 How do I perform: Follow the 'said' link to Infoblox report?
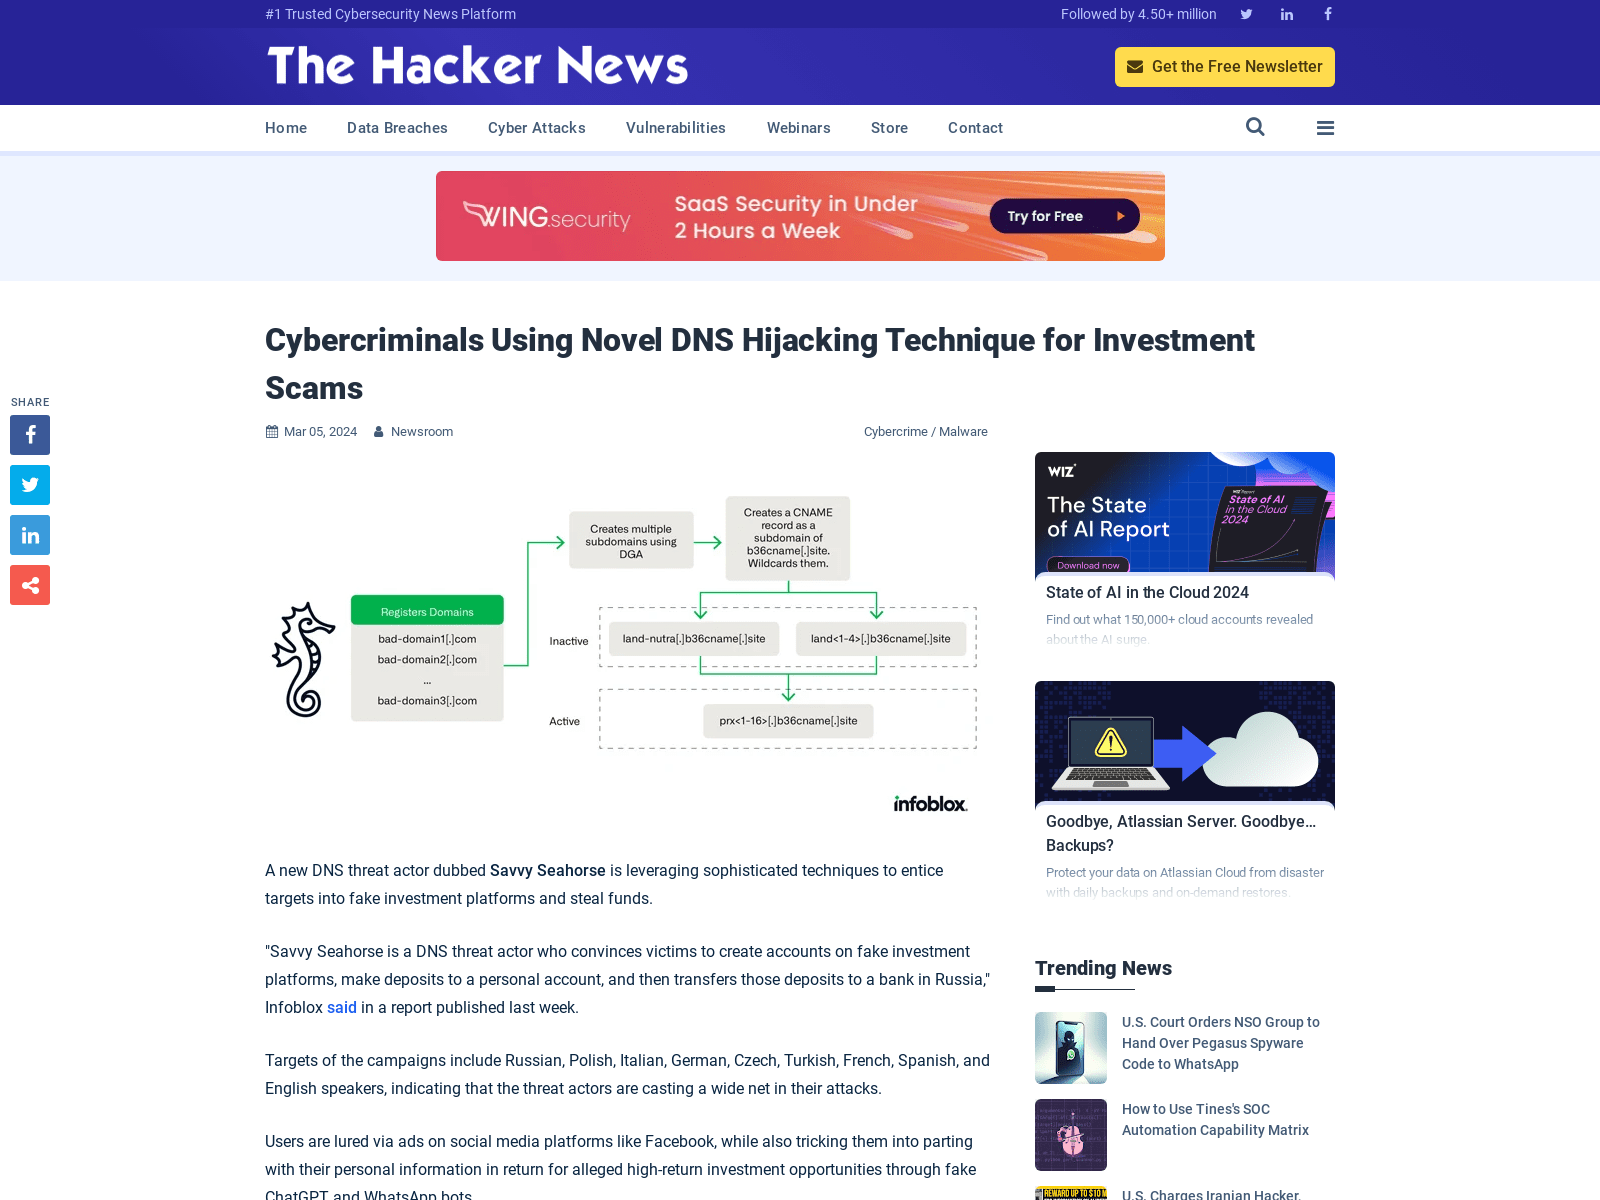tap(342, 1007)
